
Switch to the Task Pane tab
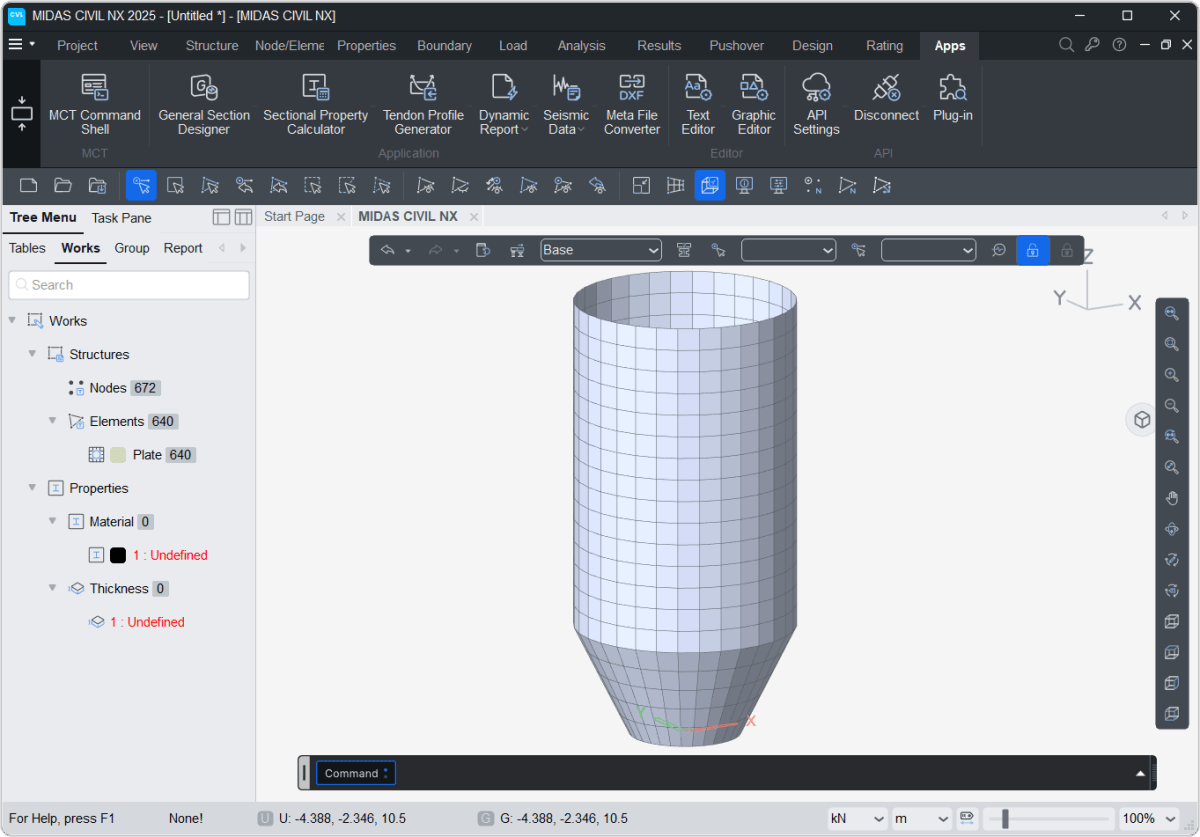[x=121, y=217]
